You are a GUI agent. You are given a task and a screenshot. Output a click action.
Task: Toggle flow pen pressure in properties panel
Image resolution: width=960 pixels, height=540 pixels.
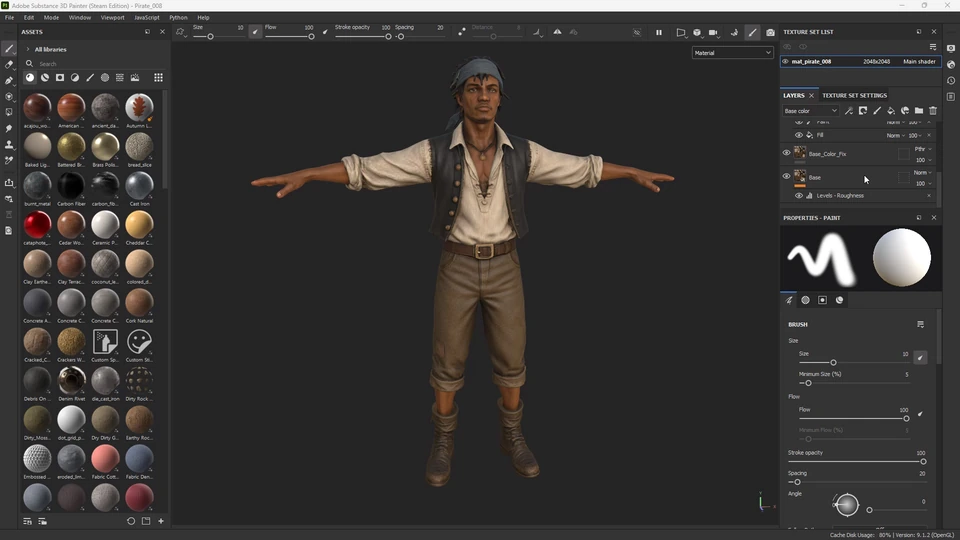click(x=920, y=414)
